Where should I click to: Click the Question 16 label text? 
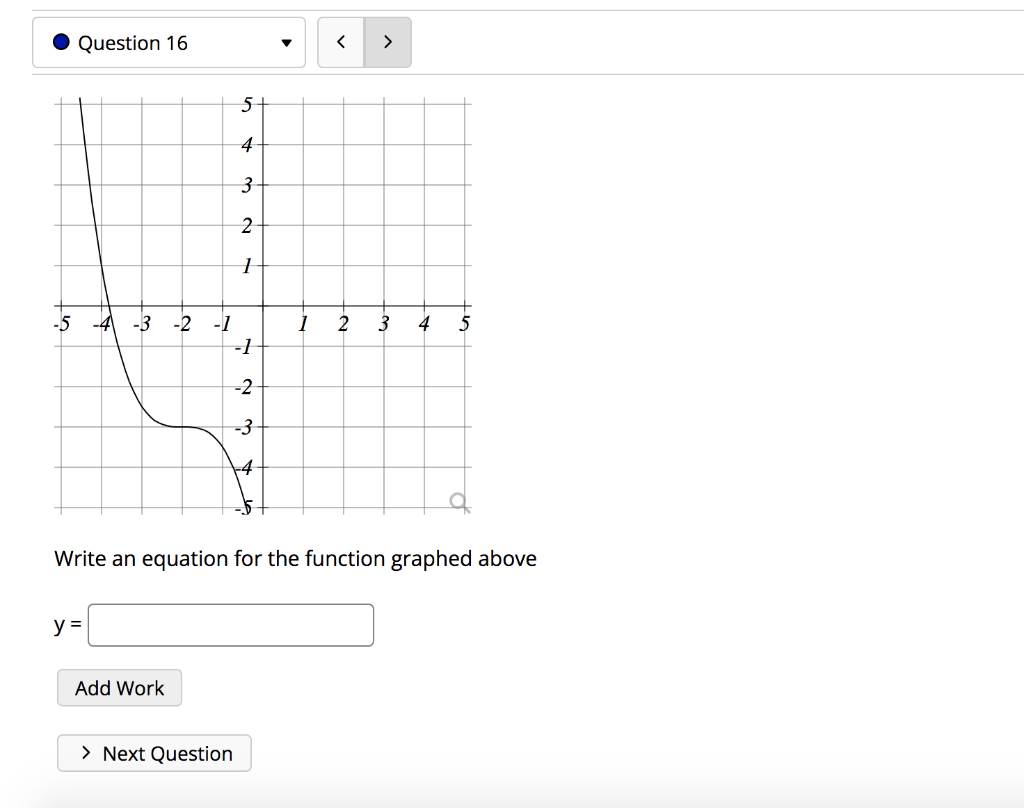pyautogui.click(x=133, y=43)
